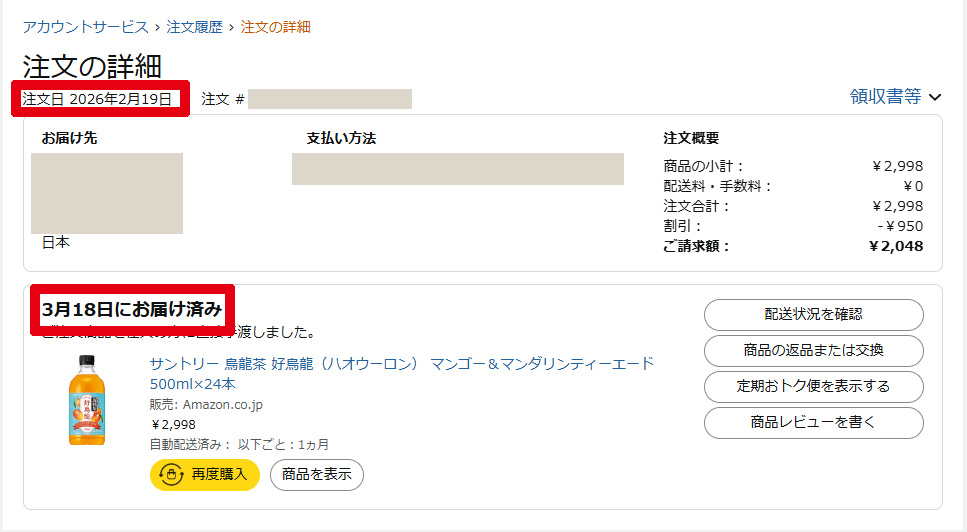Viewport: 967px width, 532px height.
Task: Click 配送状況を確認 button
Action: point(813,314)
